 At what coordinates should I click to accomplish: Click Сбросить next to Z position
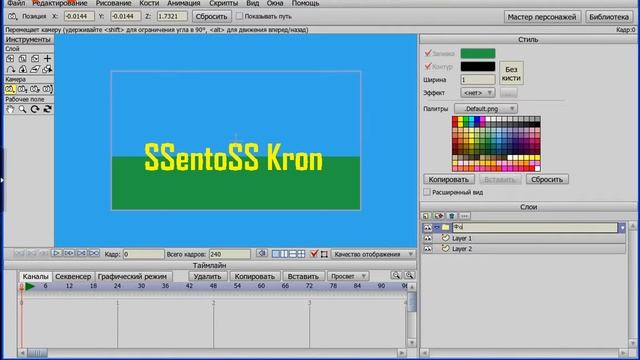click(211, 17)
